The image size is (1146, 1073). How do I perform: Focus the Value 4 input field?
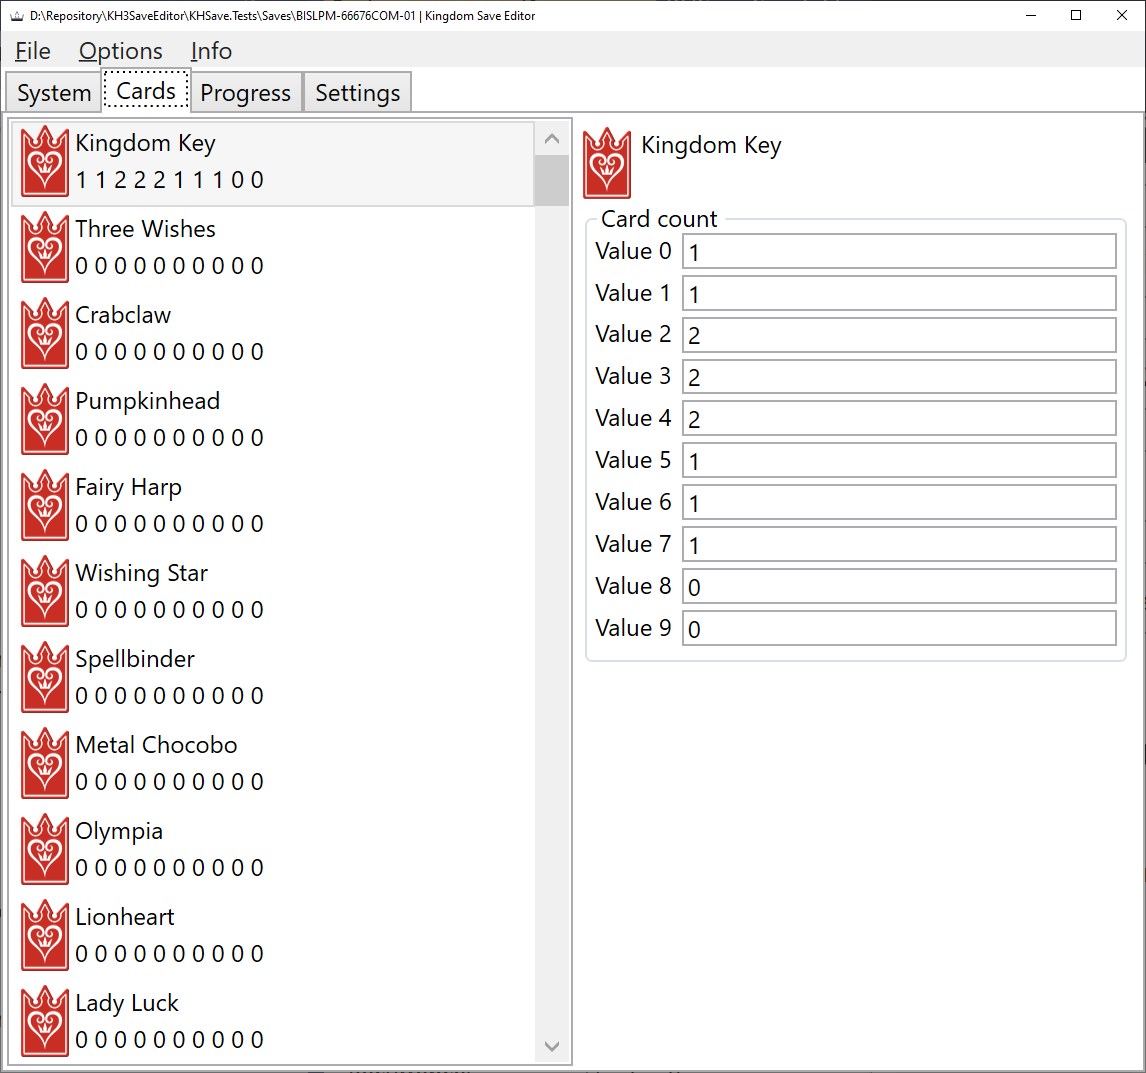point(899,418)
